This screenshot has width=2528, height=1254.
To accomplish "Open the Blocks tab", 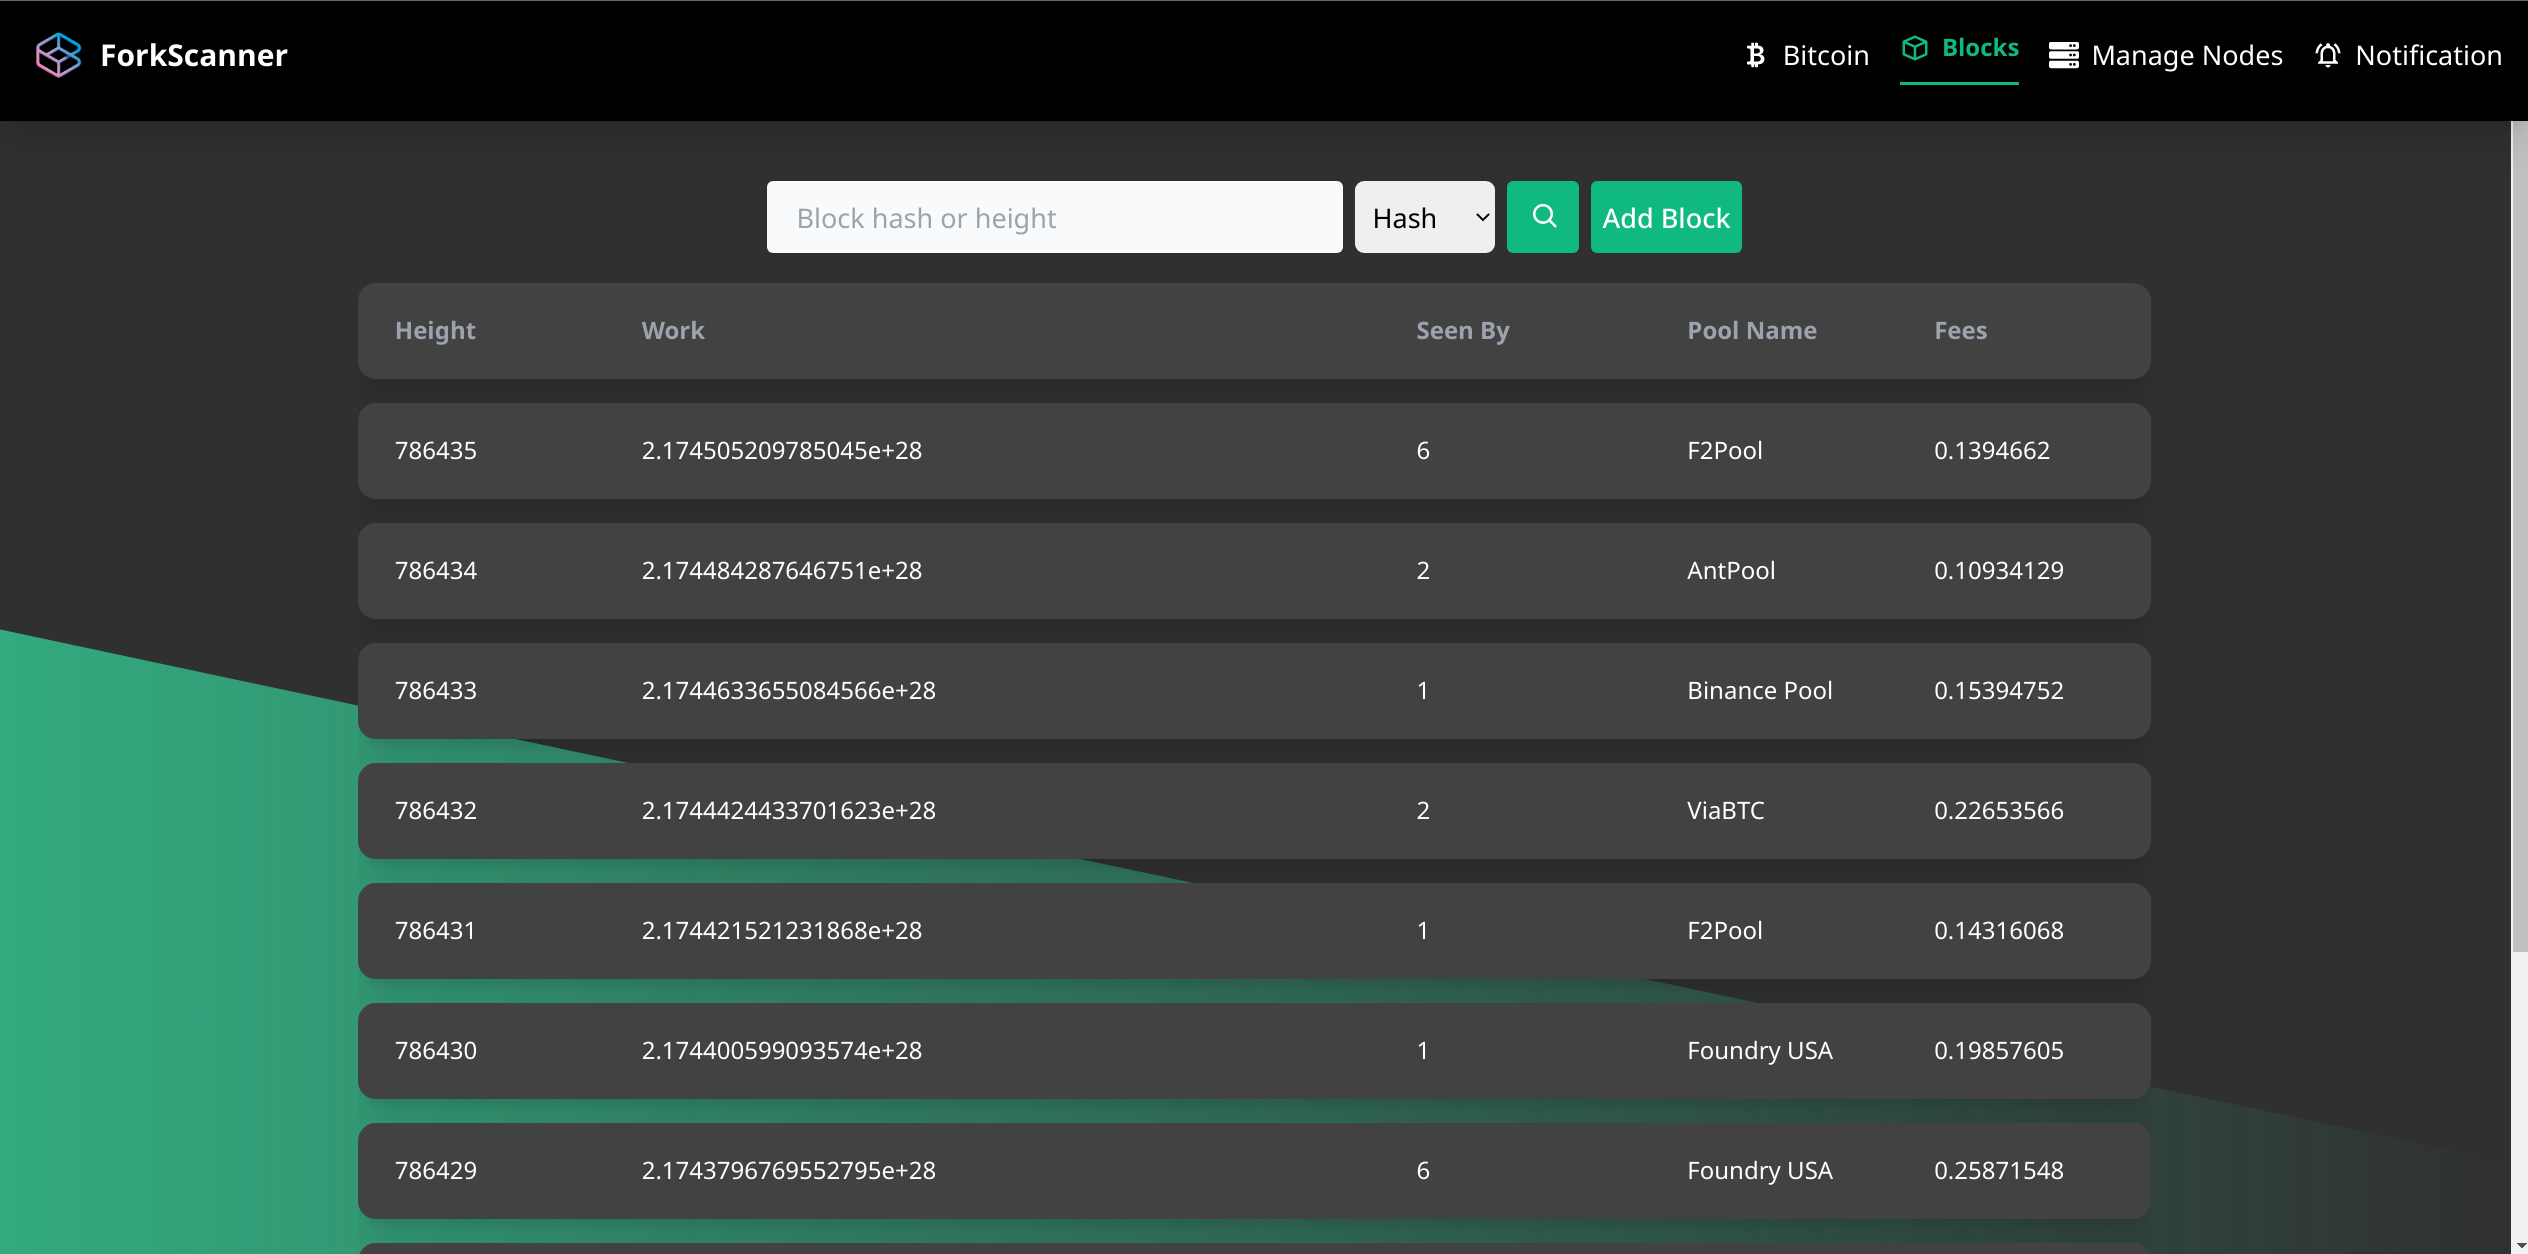I will pos(1979,48).
